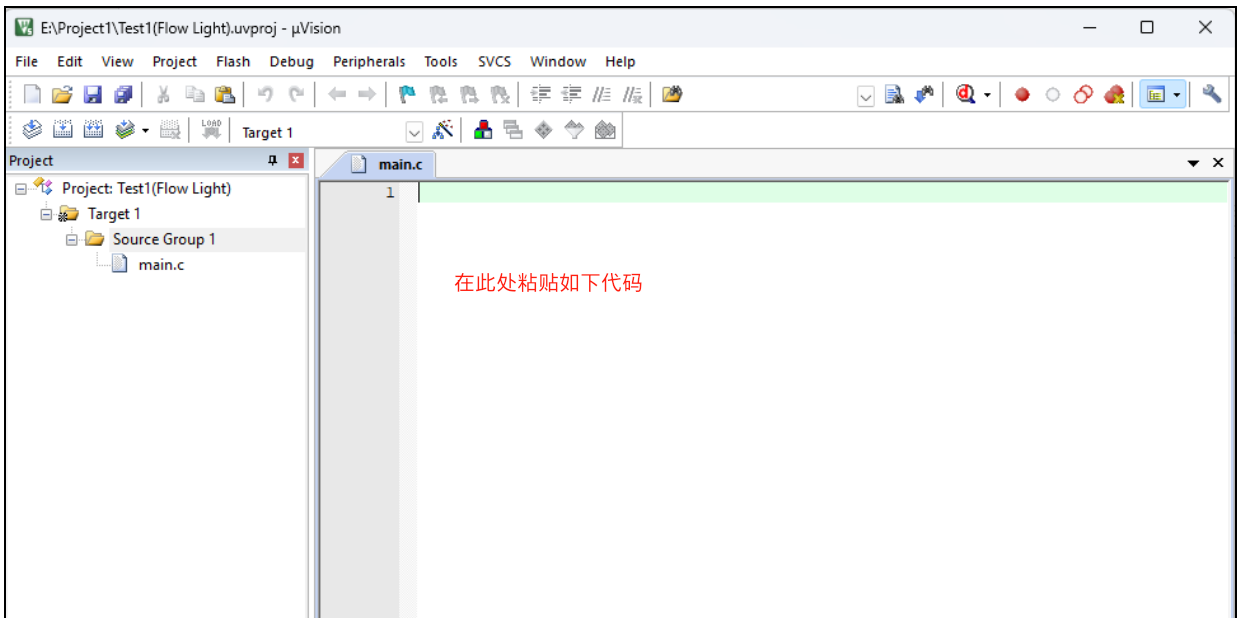Click the Rebuild all target files icon
The width and height of the screenshot is (1247, 618).
click(x=94, y=131)
